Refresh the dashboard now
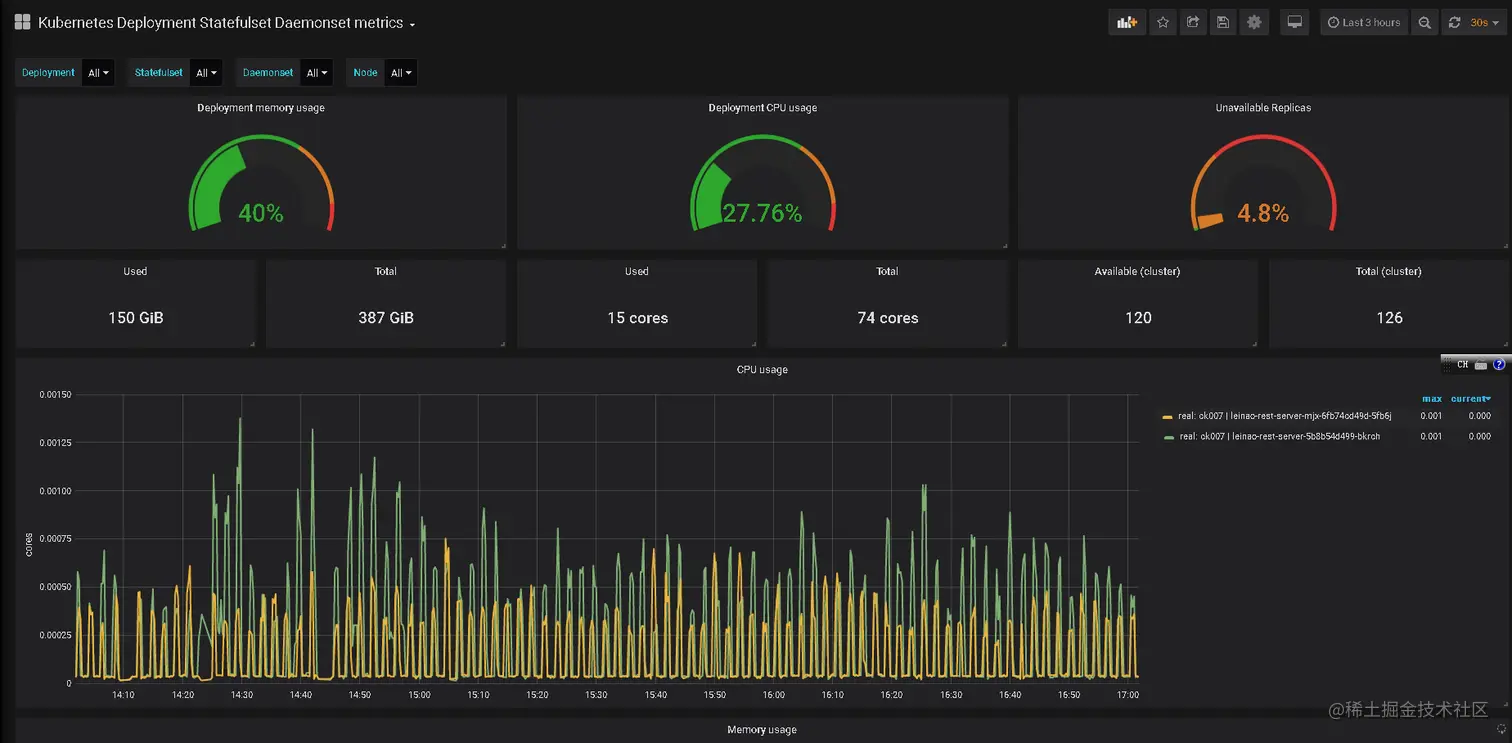The width and height of the screenshot is (1512, 743). click(x=1454, y=22)
